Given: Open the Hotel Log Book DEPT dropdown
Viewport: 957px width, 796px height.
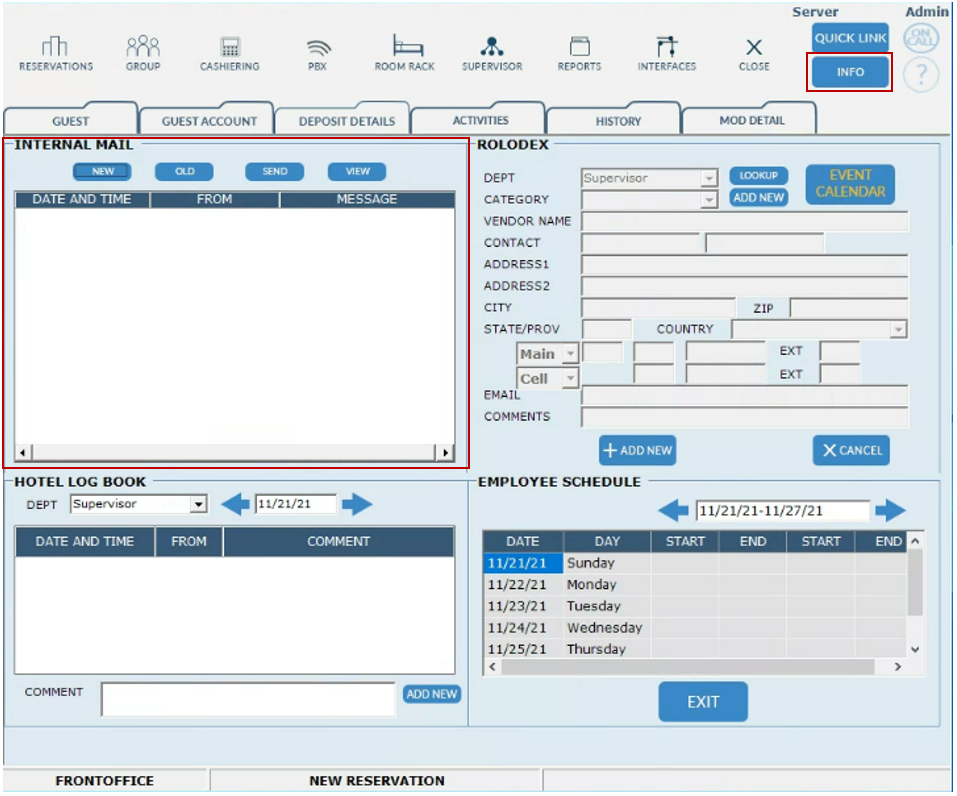Looking at the screenshot, I should click(x=198, y=505).
